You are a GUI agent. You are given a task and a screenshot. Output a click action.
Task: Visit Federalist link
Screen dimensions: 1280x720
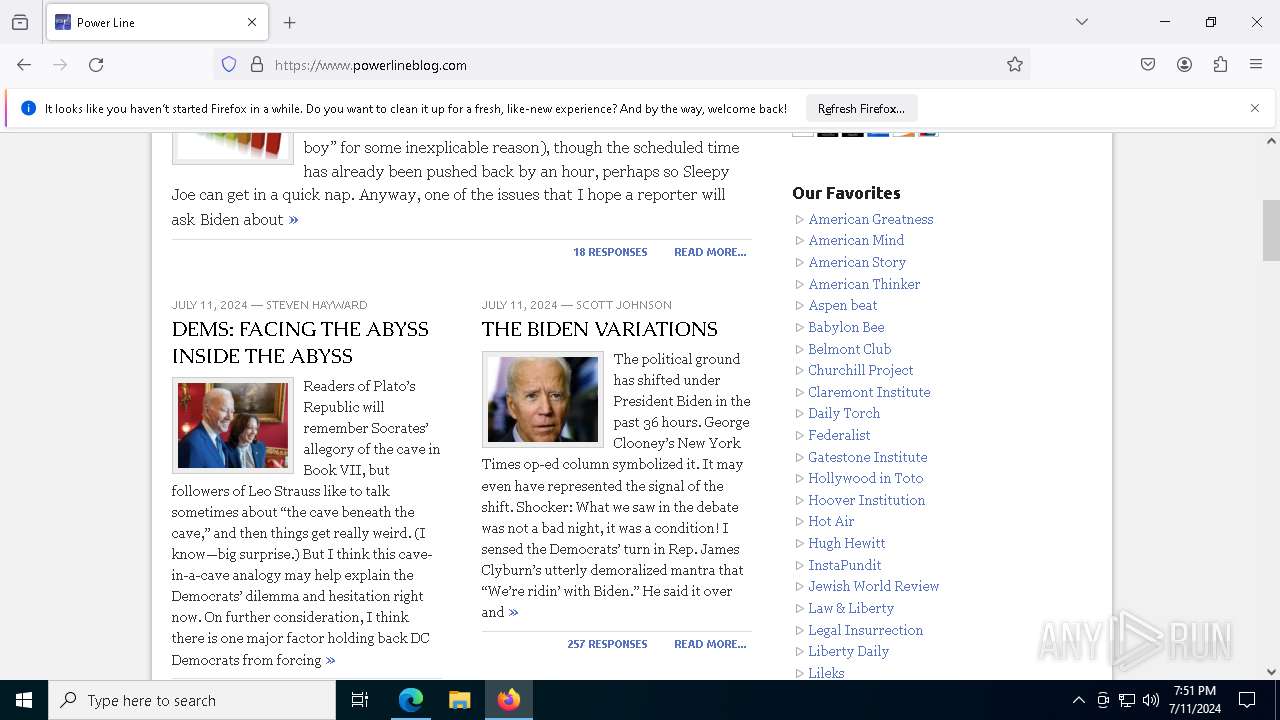[x=839, y=435]
